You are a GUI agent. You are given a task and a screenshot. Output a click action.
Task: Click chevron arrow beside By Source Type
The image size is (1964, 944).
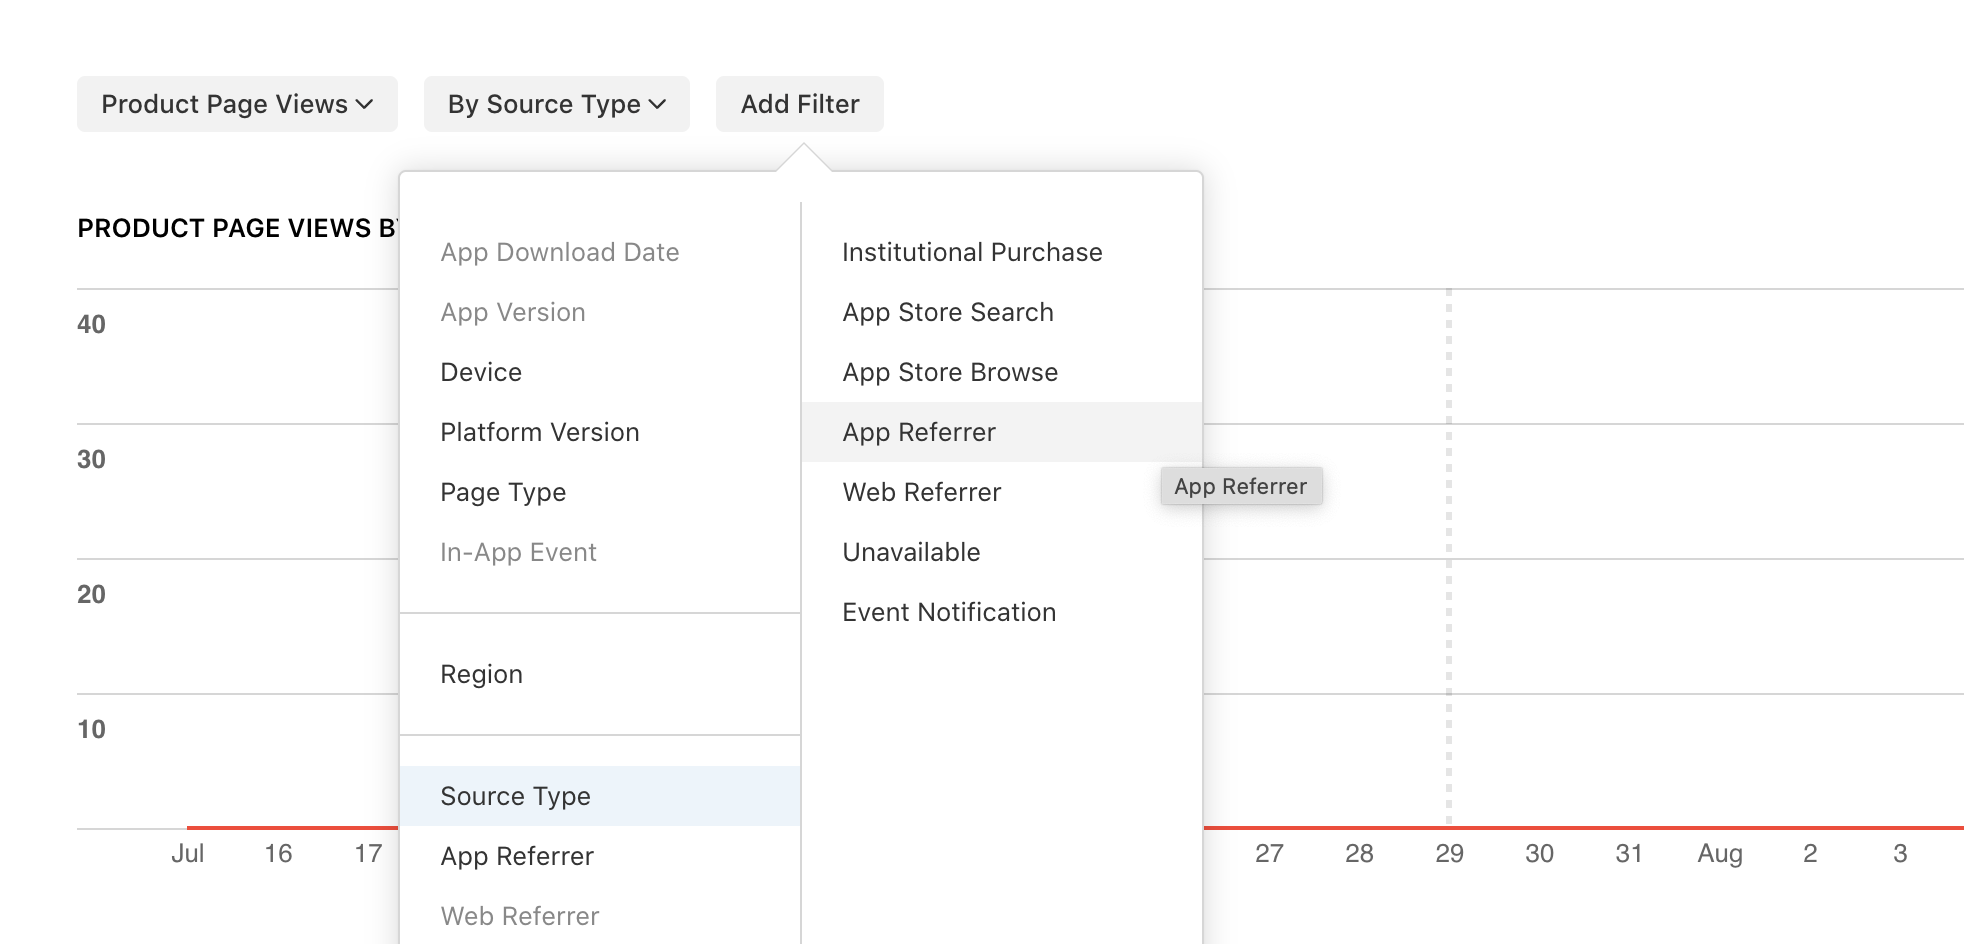pos(658,105)
